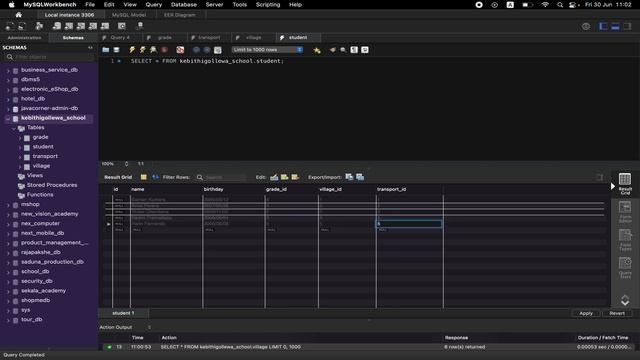Expand the student table node
This screenshot has height=360, width=640.
click(20, 147)
